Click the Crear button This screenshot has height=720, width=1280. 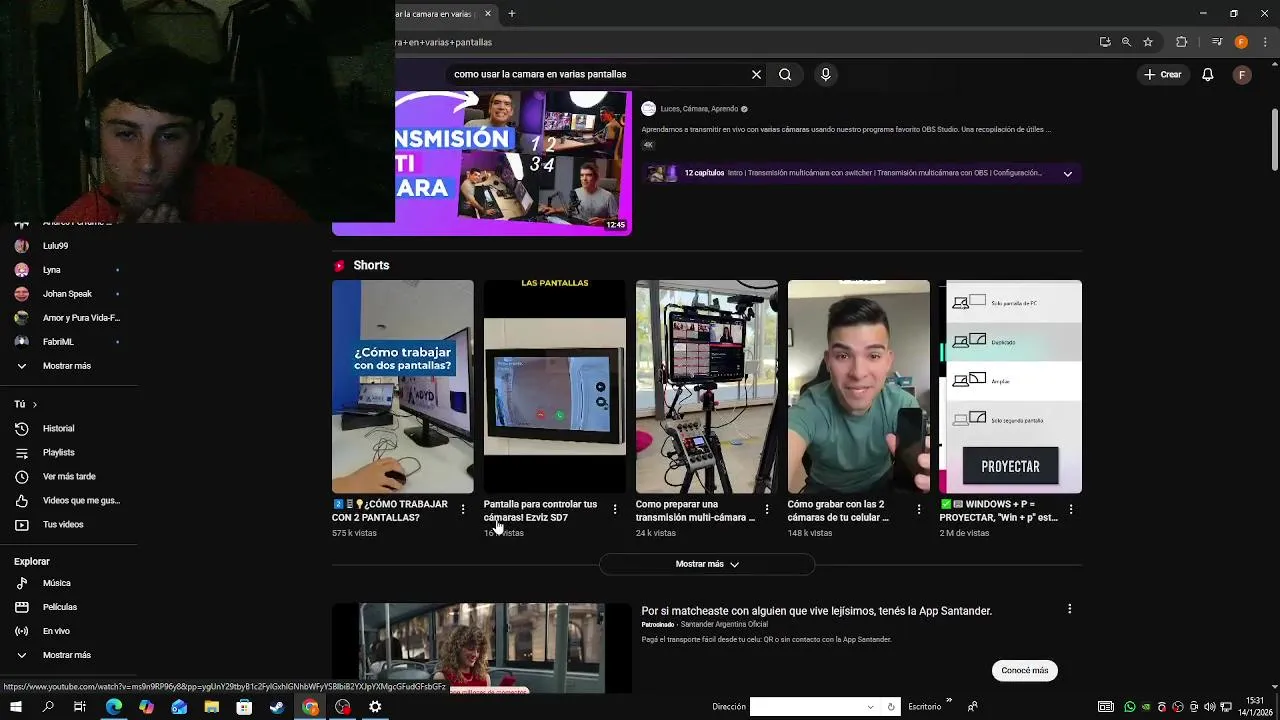(x=1163, y=75)
